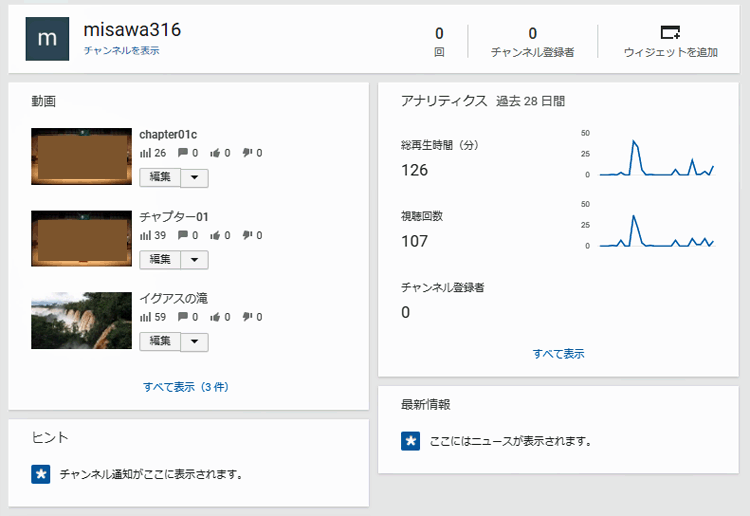Expand the edit dropdown arrow for chapter01c

click(194, 177)
